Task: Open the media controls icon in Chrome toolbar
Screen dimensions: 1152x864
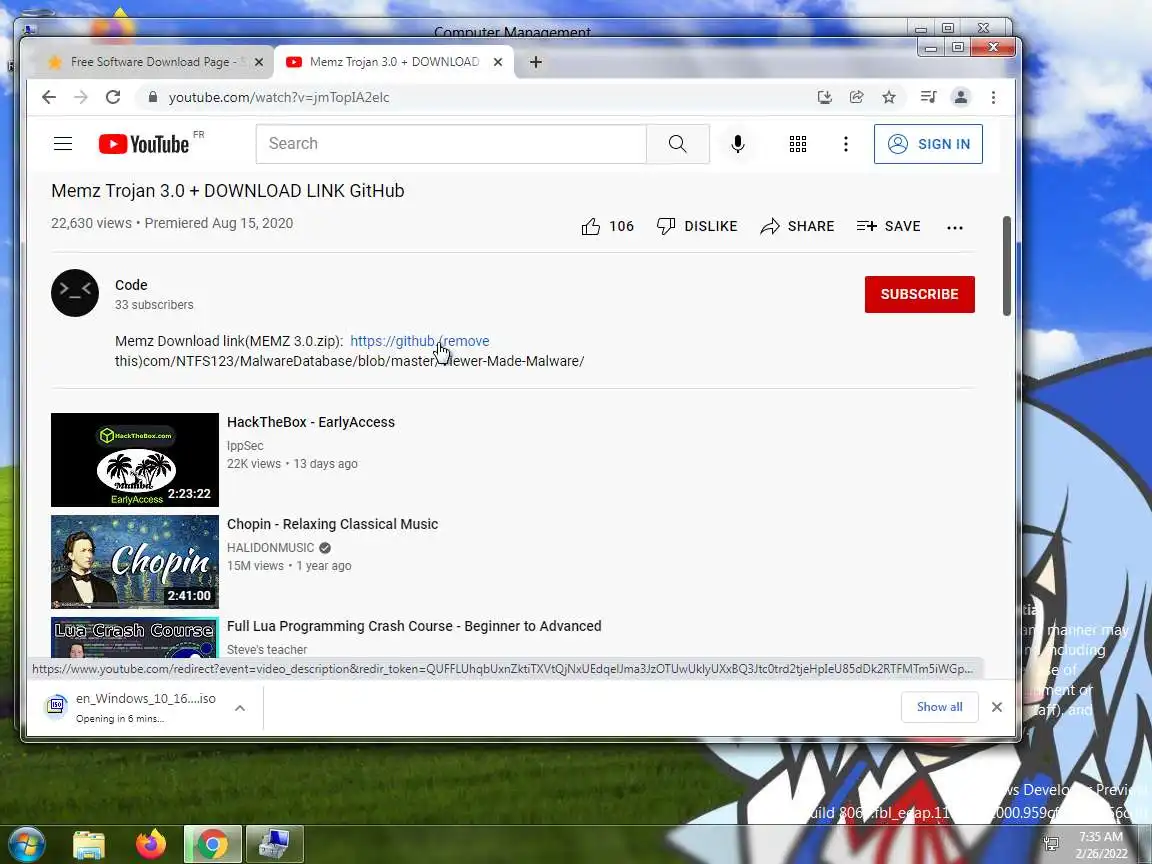Action: pyautogui.click(x=928, y=97)
